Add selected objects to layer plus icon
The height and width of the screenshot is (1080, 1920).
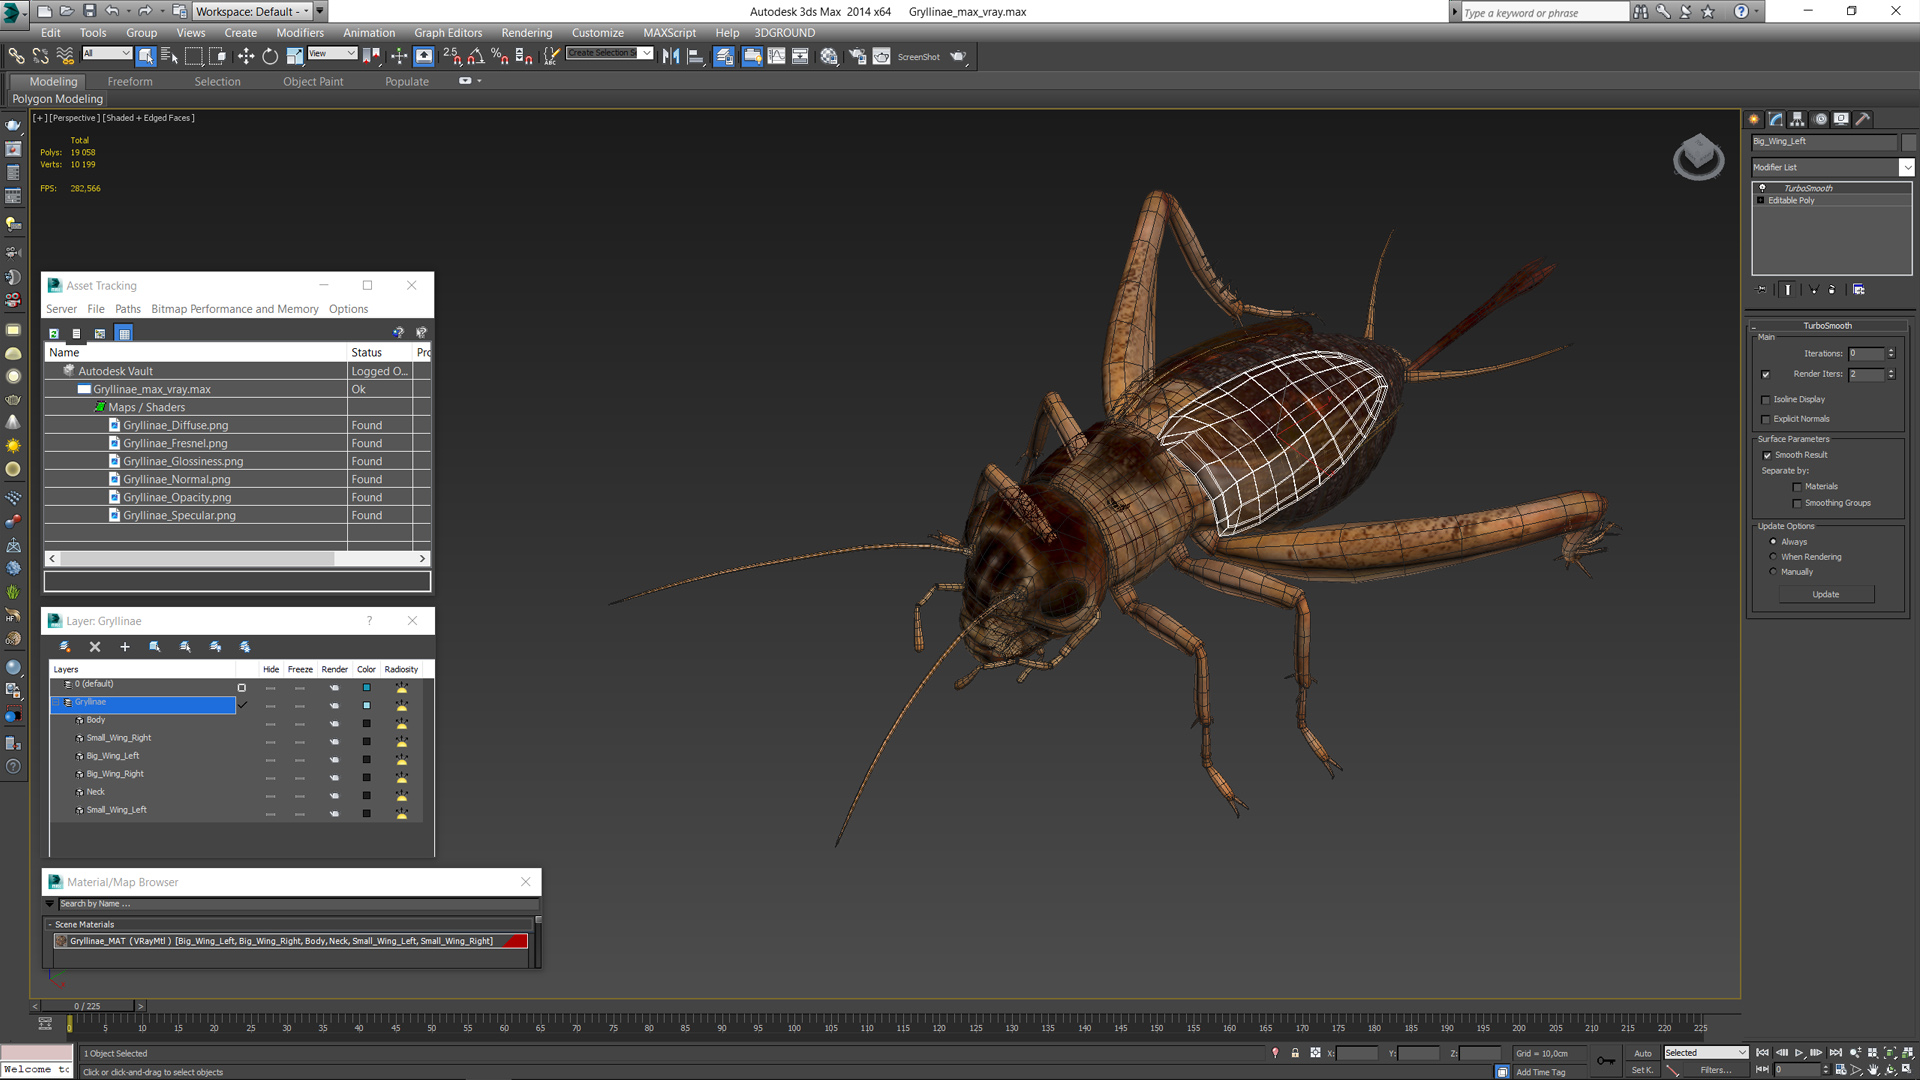tap(125, 647)
